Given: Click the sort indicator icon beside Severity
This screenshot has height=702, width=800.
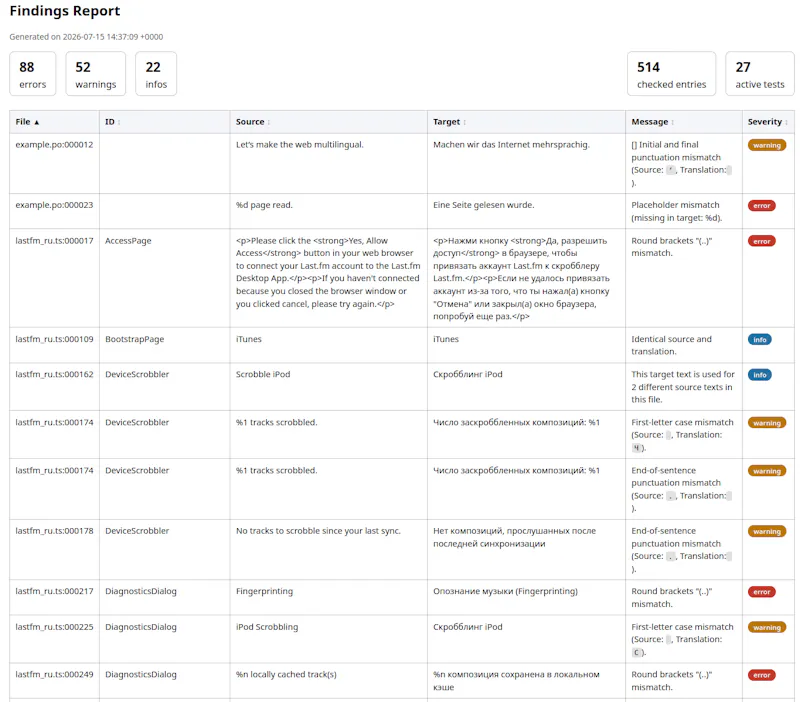Looking at the screenshot, I should pos(786,122).
